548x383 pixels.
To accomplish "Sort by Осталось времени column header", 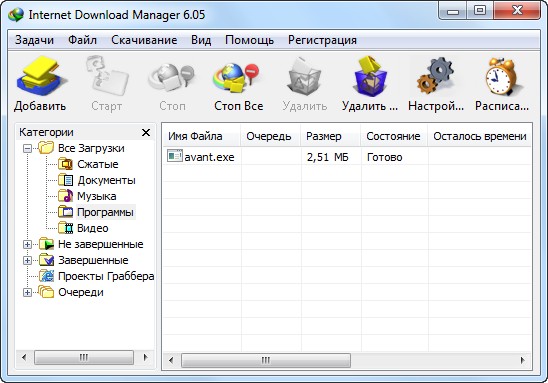I will pos(480,136).
